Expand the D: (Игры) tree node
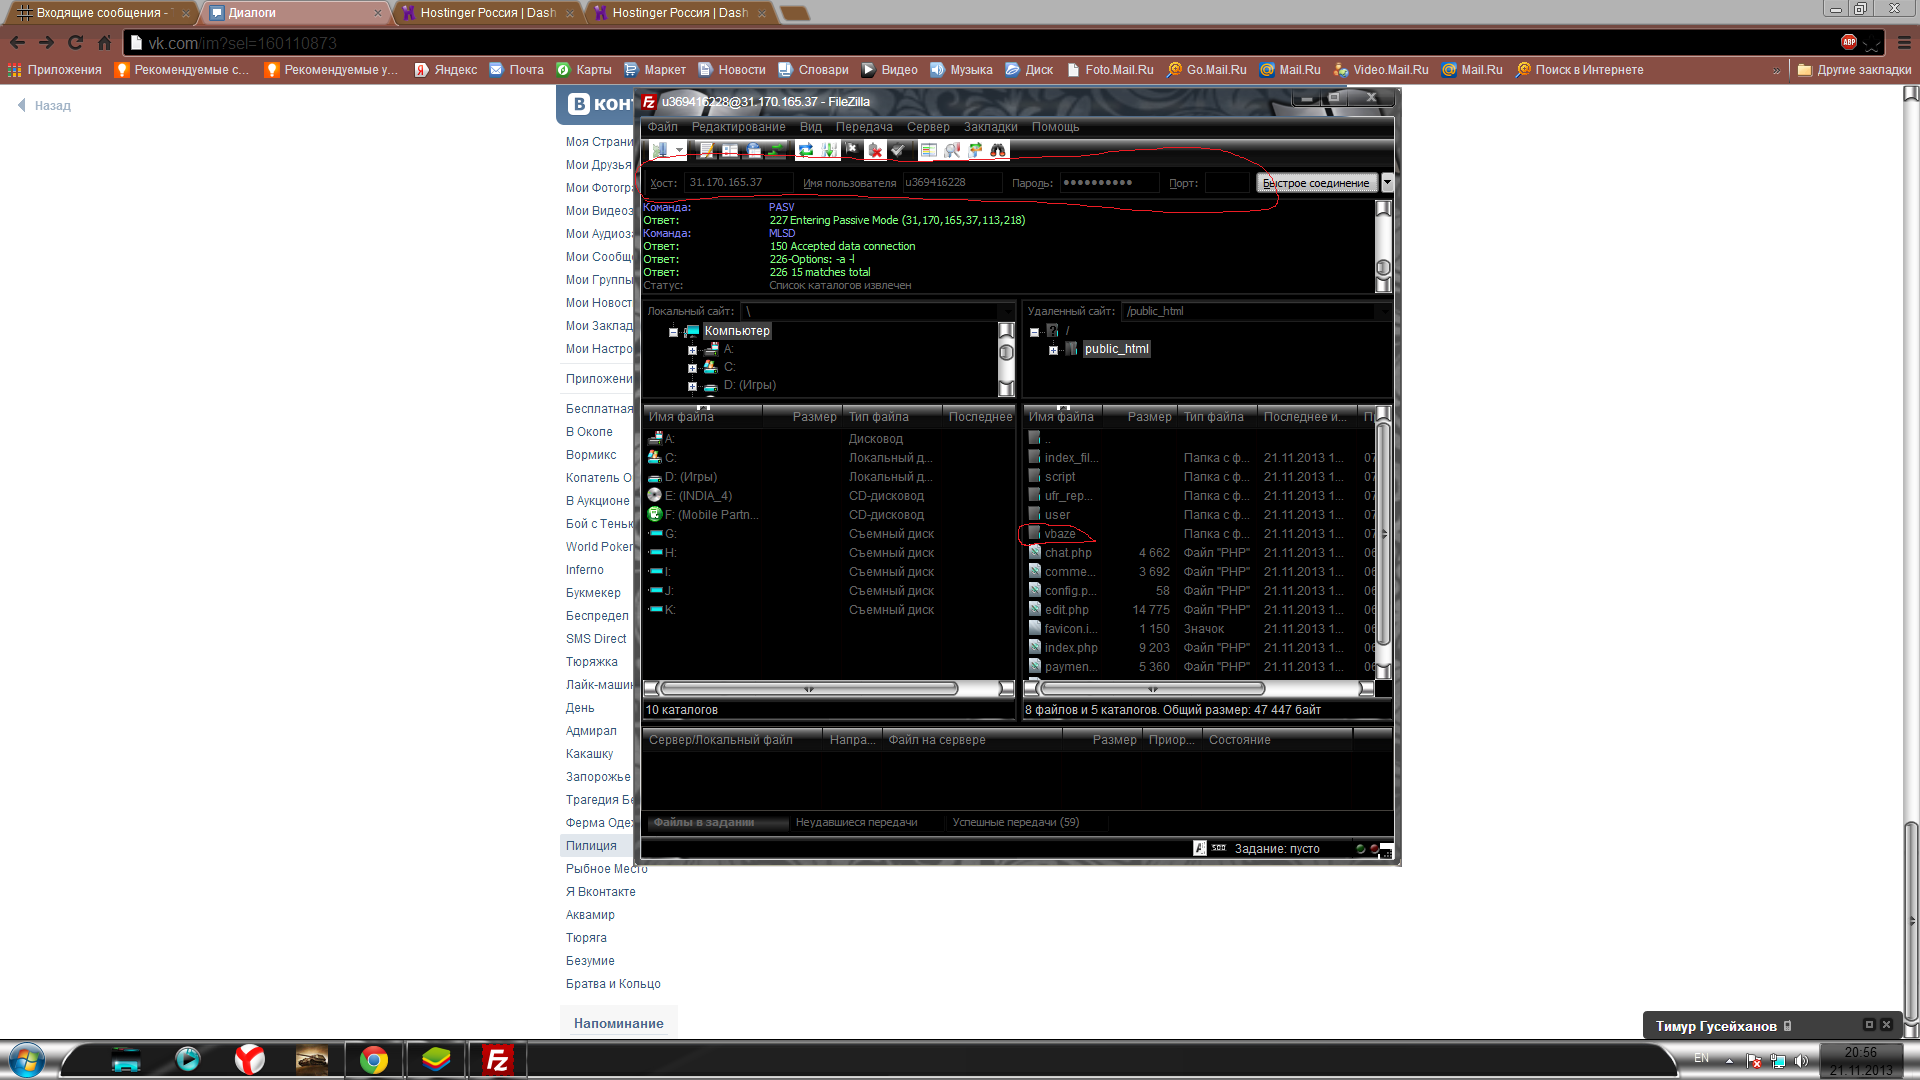This screenshot has height=1080, width=1920. 692,386
